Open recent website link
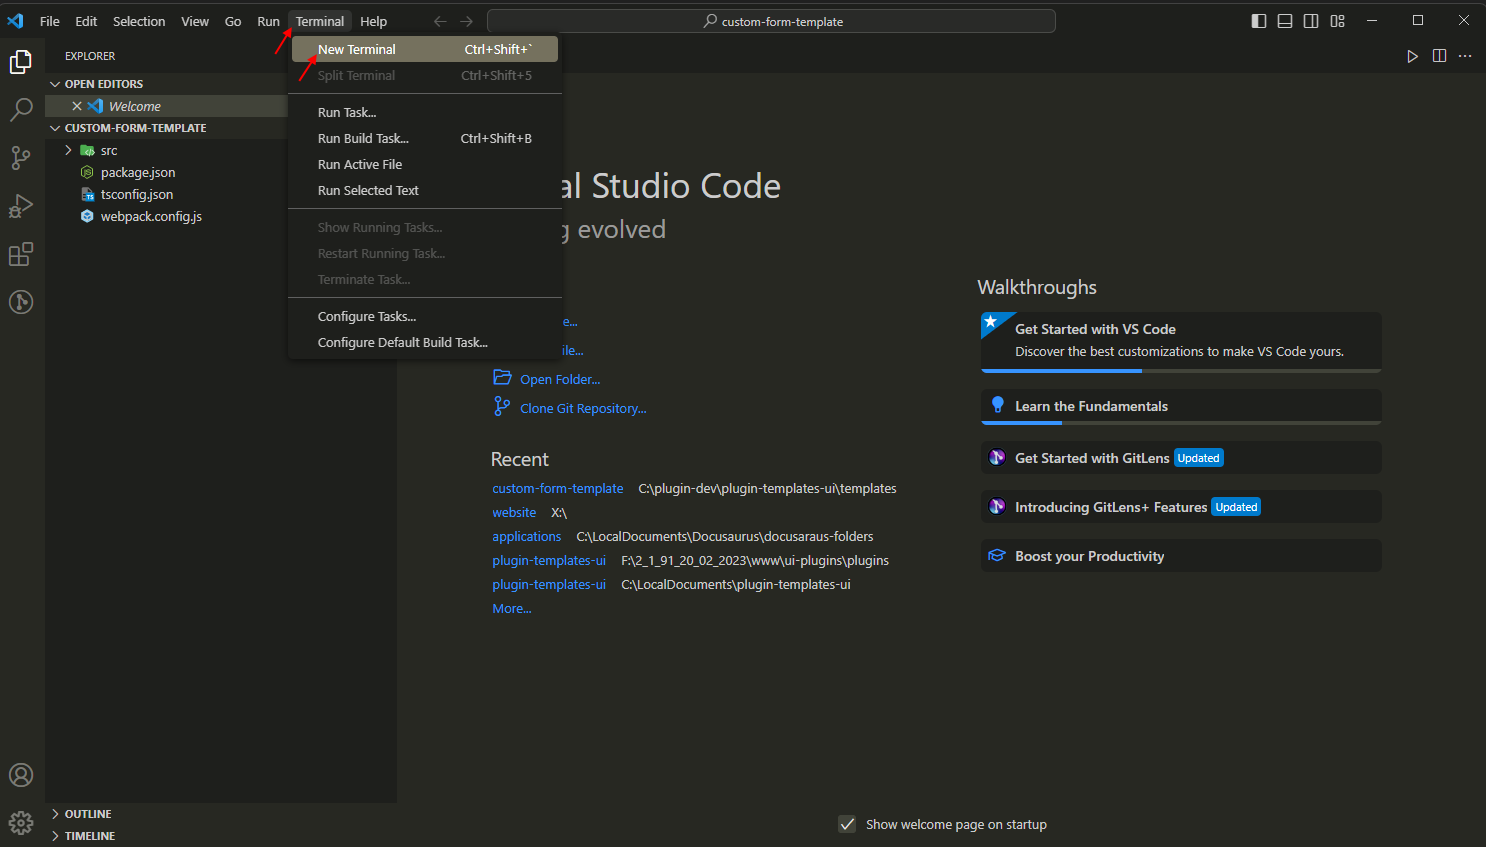The width and height of the screenshot is (1486, 847). click(x=514, y=512)
